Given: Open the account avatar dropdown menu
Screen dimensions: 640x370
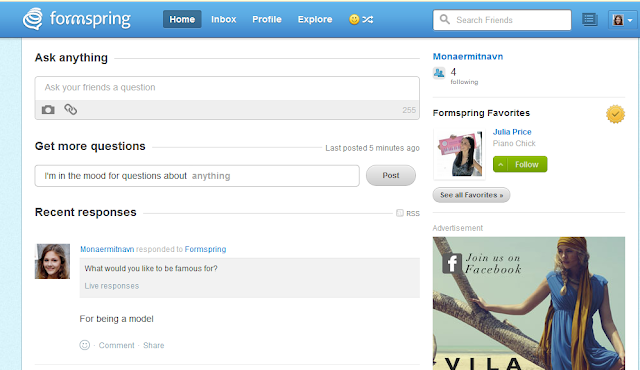Looking at the screenshot, I should coord(622,20).
